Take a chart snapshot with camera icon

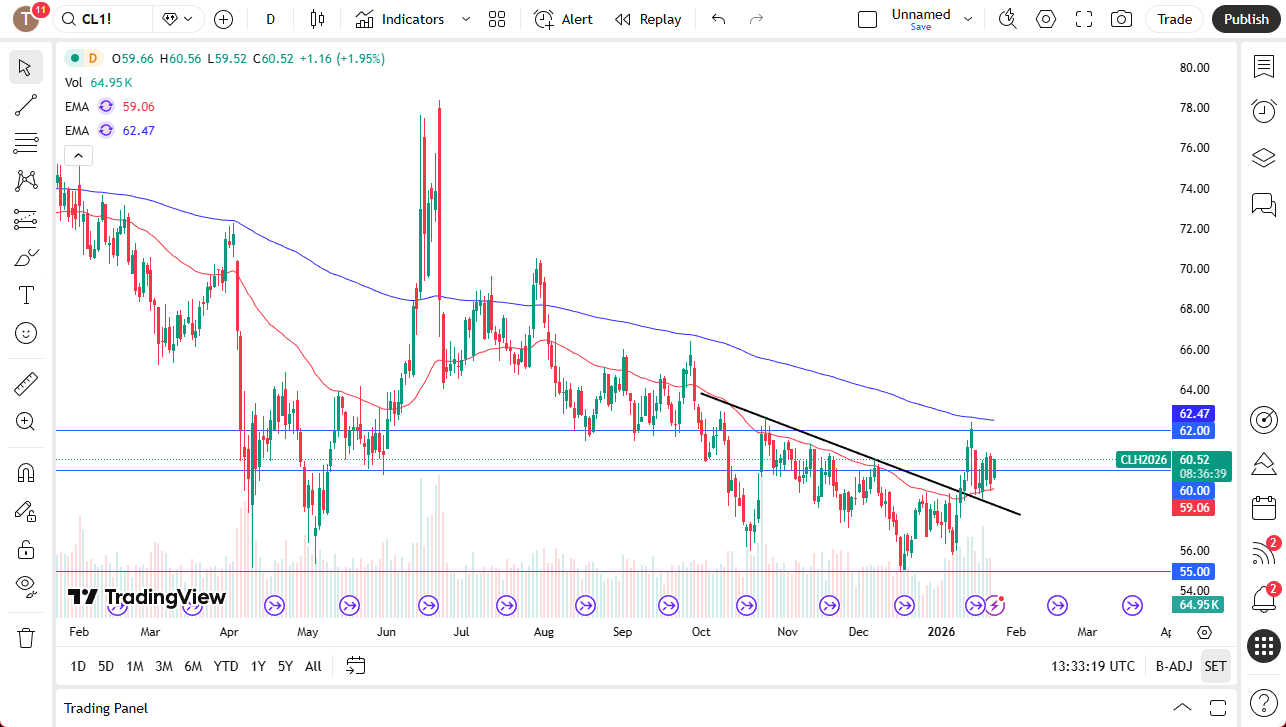pos(1122,19)
